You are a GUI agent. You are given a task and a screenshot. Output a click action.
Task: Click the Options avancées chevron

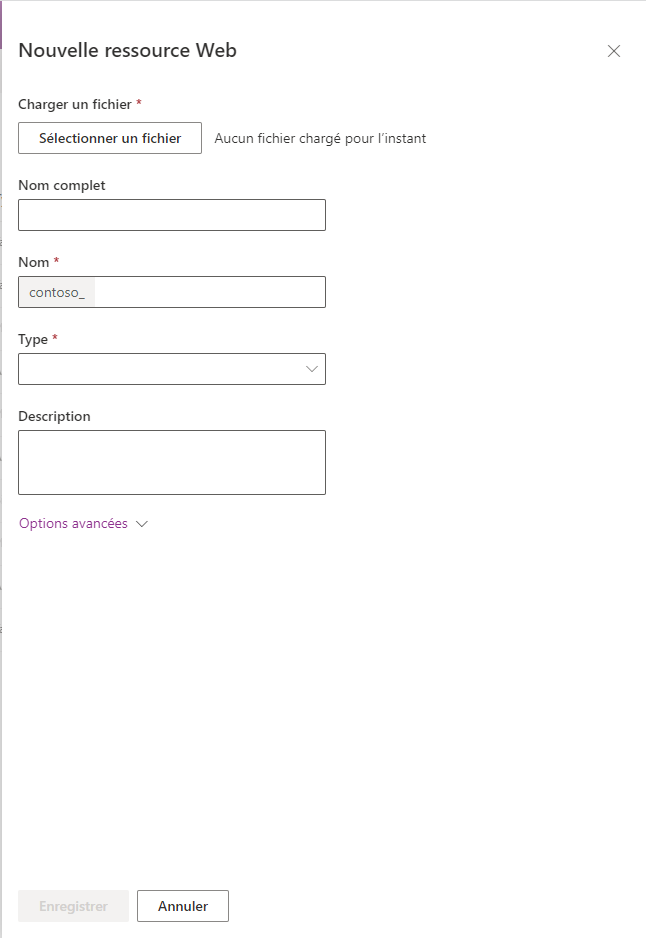tap(141, 523)
